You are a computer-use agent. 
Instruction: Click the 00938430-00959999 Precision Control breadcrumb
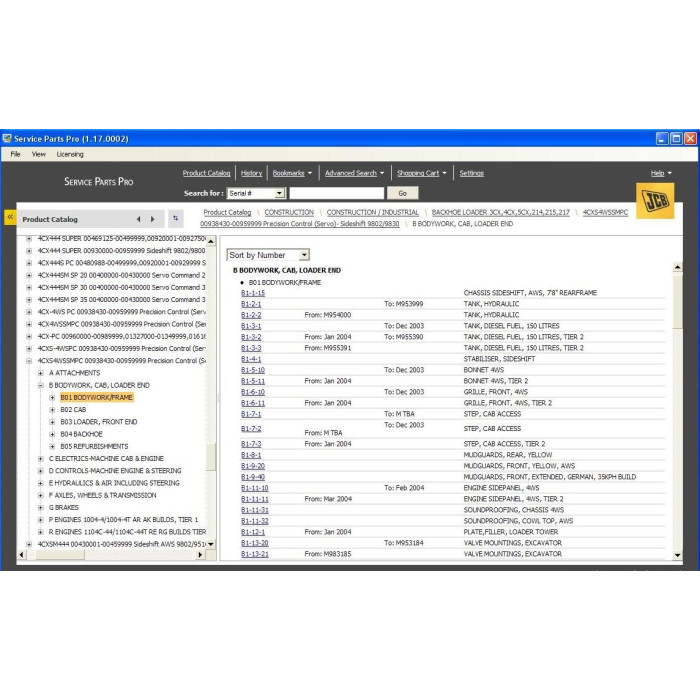point(300,224)
